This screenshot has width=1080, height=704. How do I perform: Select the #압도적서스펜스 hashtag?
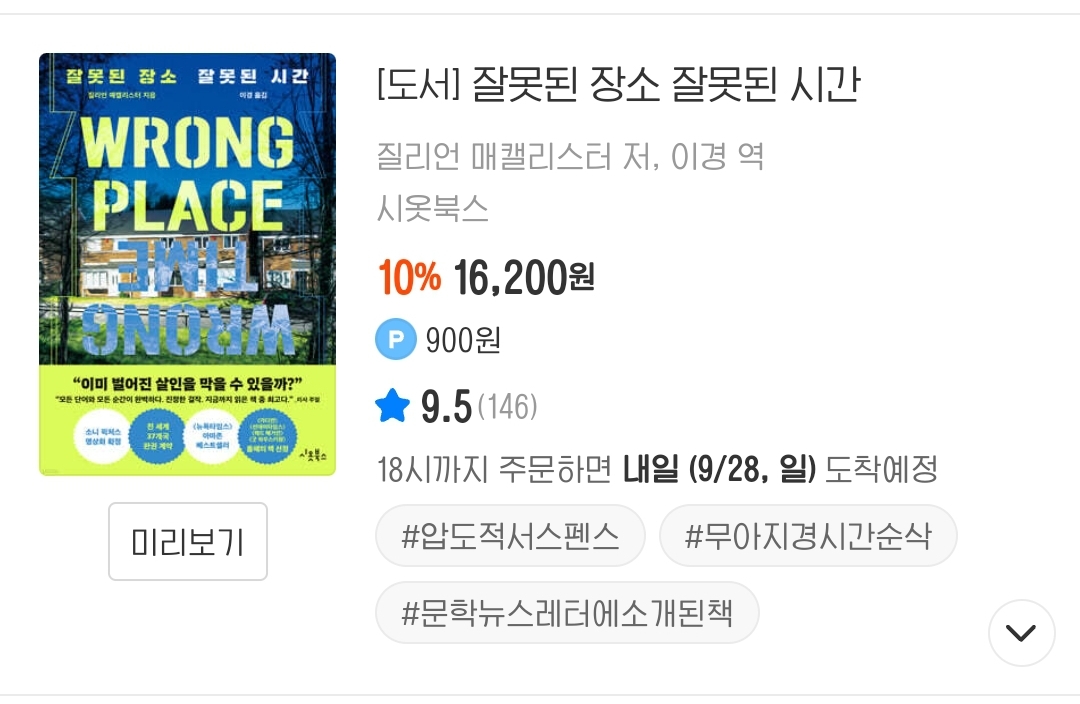point(510,537)
